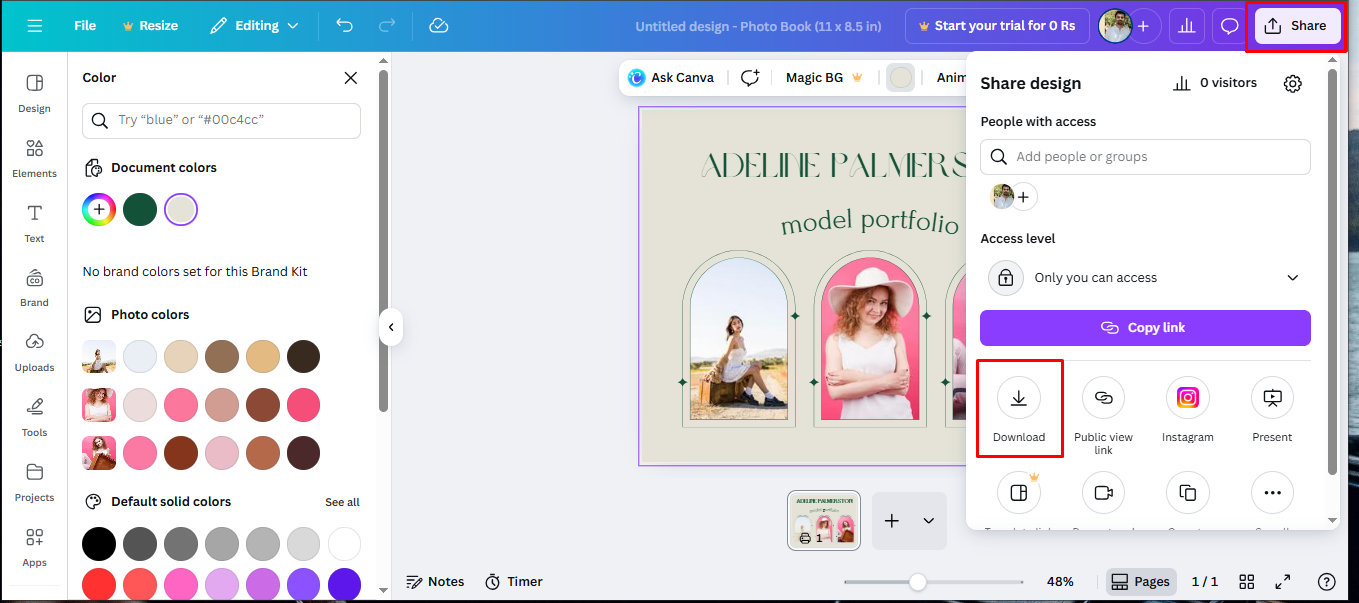Click Start your trial for 0 Rs
This screenshot has height=603, width=1359.
tap(997, 25)
